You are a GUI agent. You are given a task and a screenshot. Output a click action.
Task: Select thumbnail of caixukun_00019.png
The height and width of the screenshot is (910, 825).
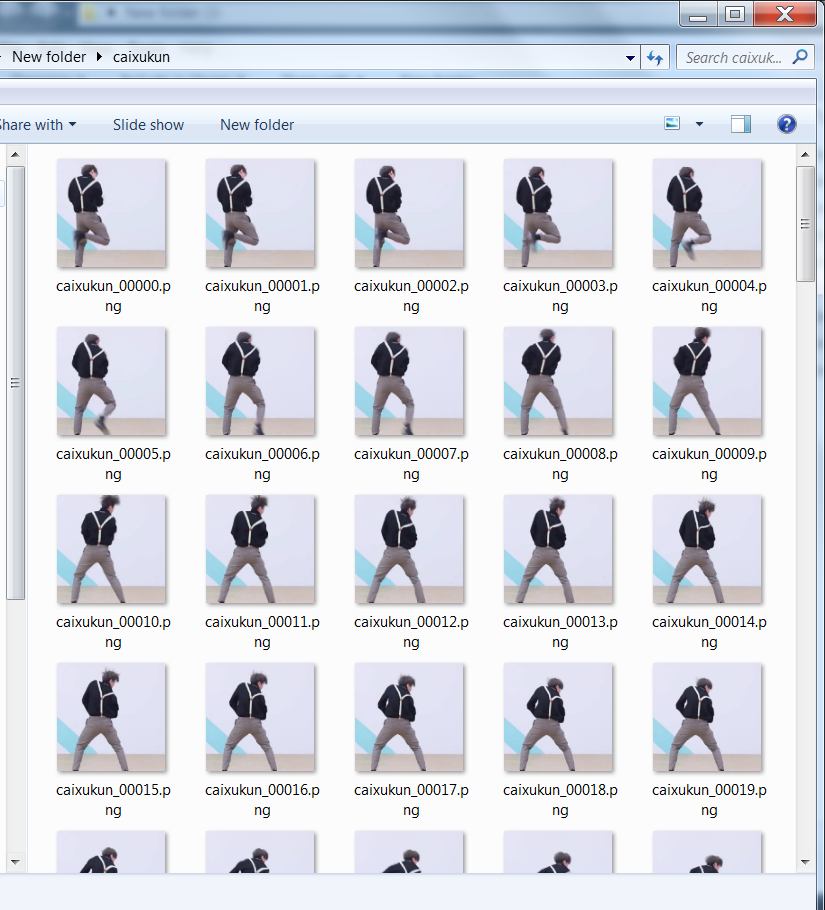[707, 717]
